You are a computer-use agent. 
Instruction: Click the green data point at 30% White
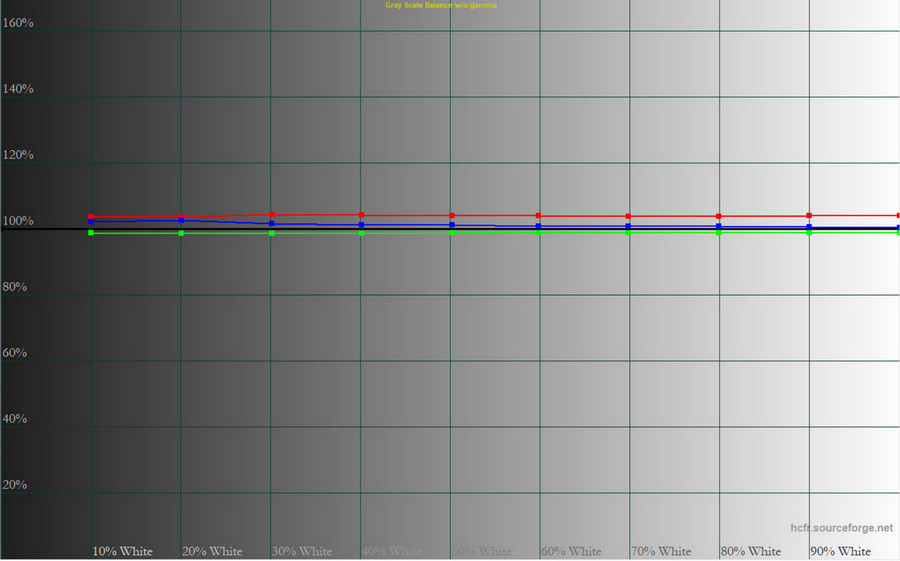click(271, 233)
